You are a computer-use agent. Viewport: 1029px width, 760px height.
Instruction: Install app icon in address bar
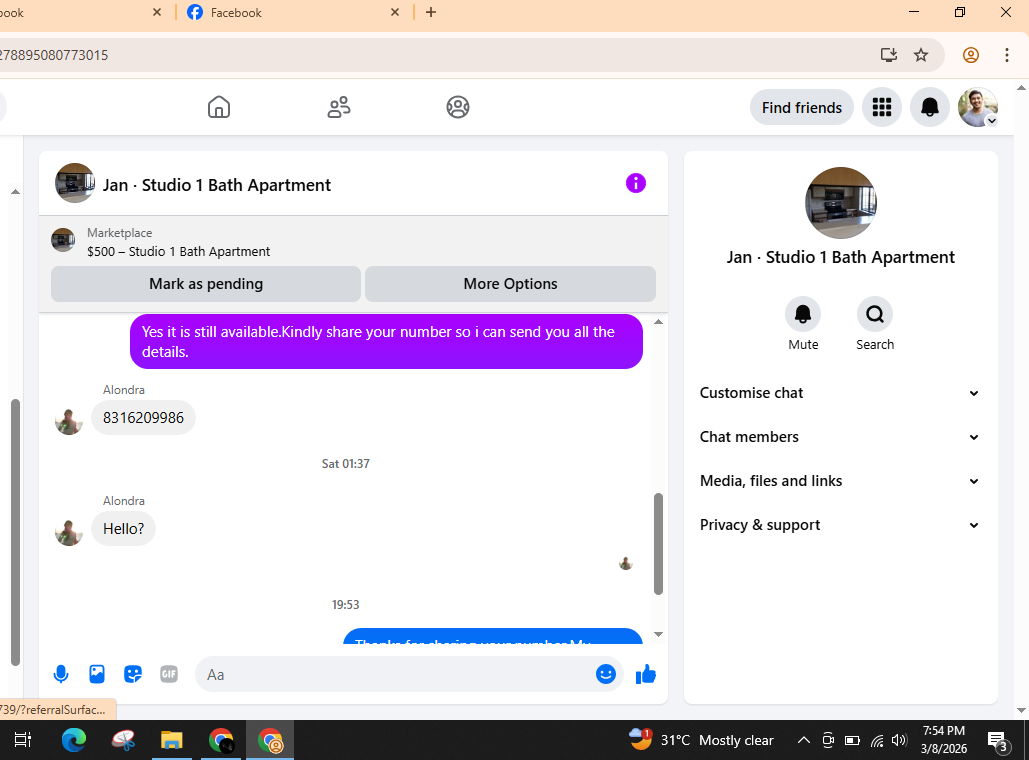(x=889, y=55)
